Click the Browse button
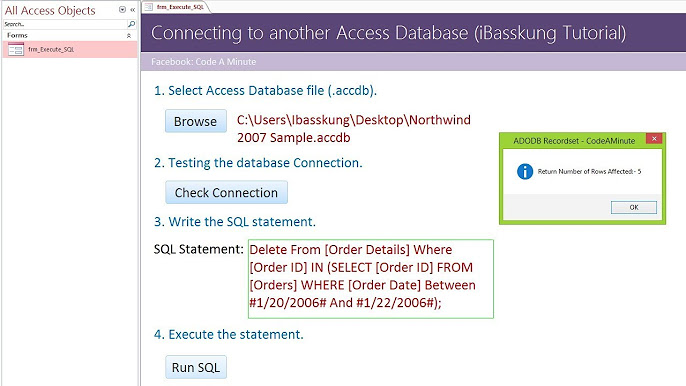The height and width of the screenshot is (386, 686). (x=196, y=121)
